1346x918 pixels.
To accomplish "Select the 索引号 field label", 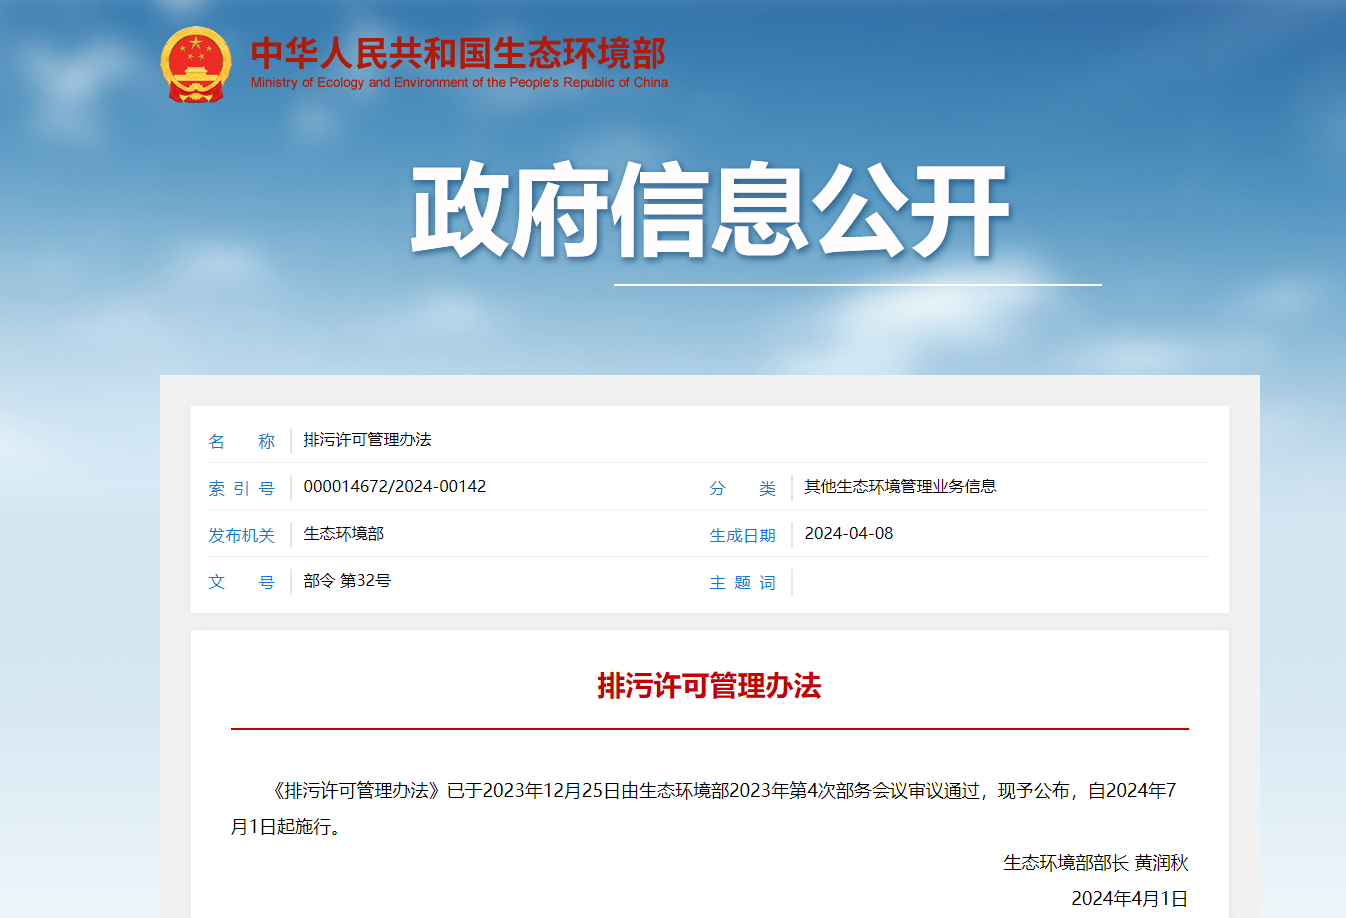I will [x=241, y=488].
